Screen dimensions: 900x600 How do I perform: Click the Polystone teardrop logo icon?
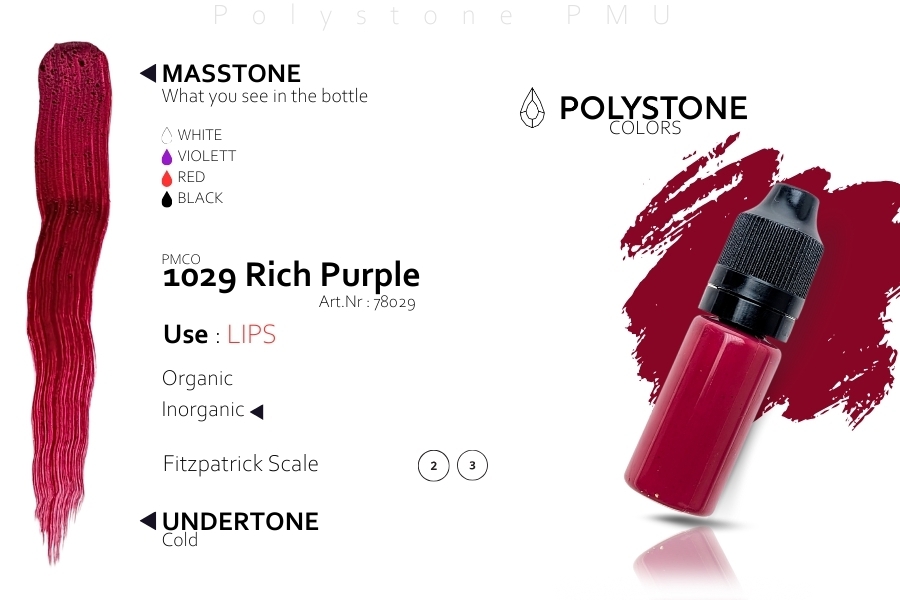532,107
